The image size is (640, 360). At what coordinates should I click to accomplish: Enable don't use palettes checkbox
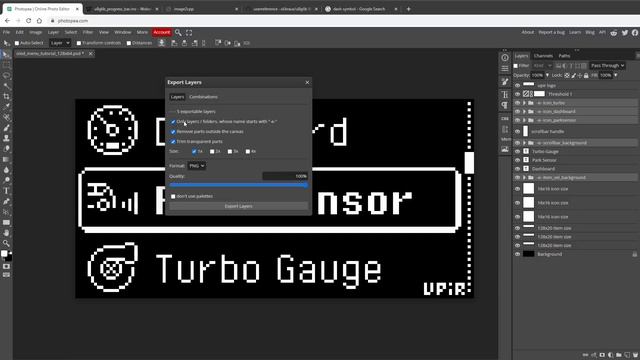pos(173,196)
